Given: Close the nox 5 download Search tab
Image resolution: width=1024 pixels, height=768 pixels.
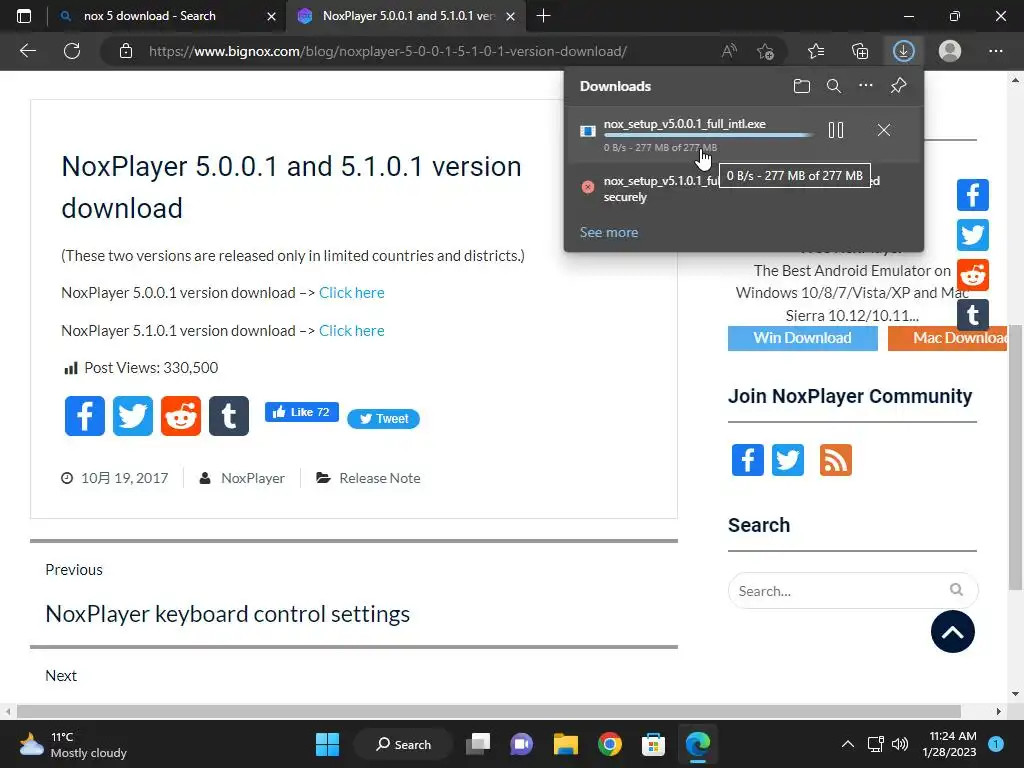Looking at the screenshot, I should pos(272,16).
